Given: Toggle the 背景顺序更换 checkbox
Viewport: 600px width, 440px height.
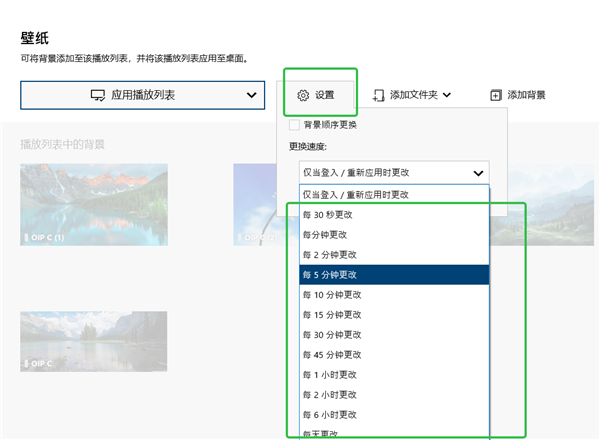Looking at the screenshot, I should (293, 125).
